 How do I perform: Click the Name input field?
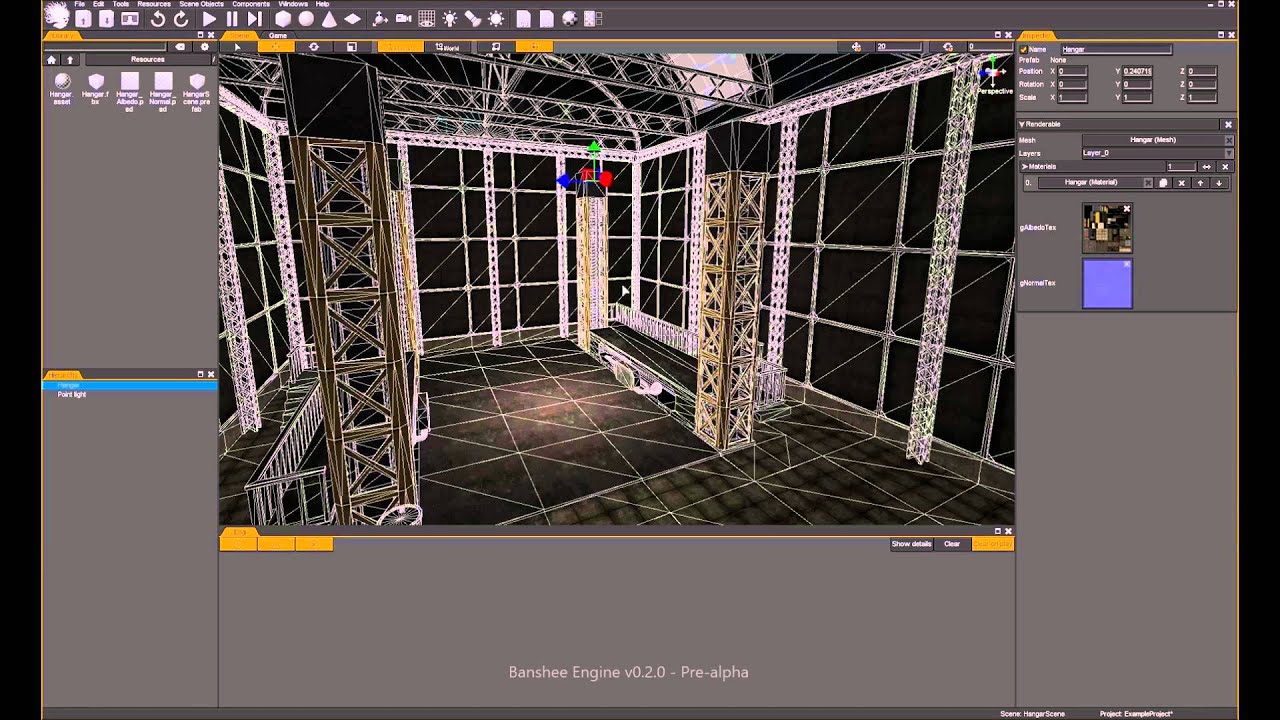[x=1115, y=49]
